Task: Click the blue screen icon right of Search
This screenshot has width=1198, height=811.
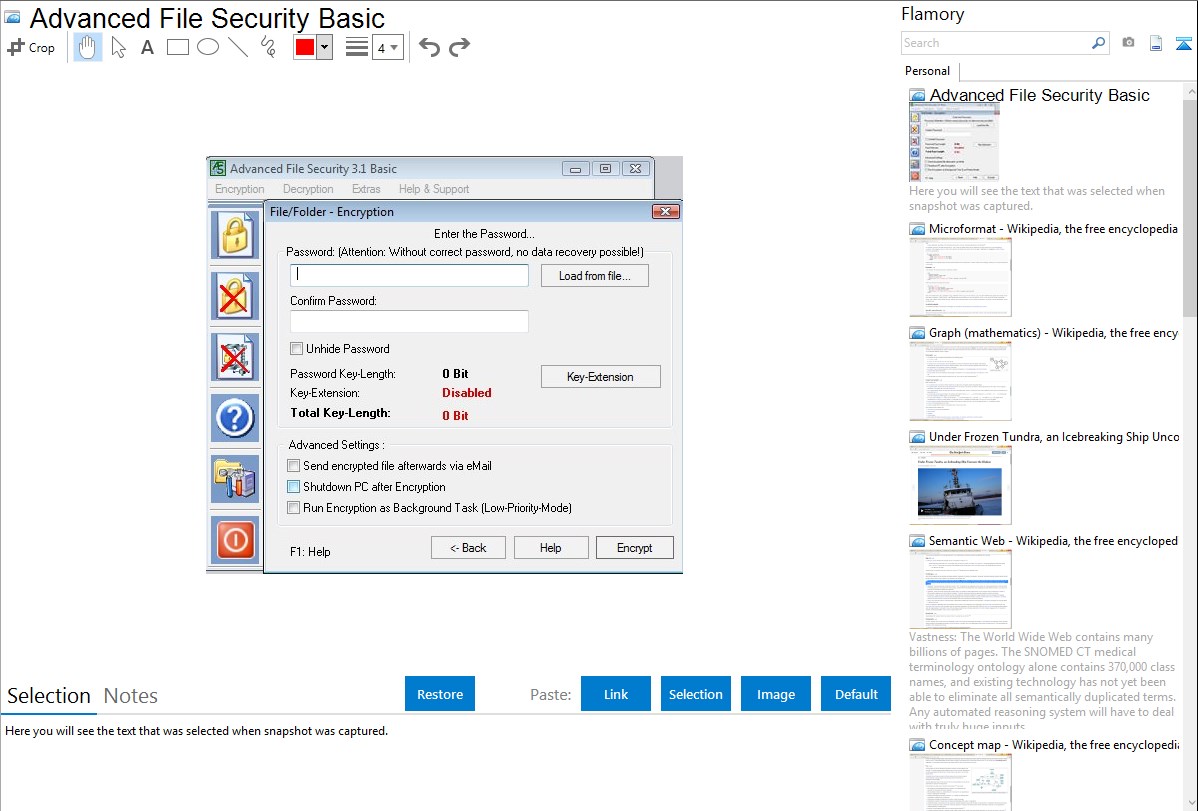Action: 1183,43
